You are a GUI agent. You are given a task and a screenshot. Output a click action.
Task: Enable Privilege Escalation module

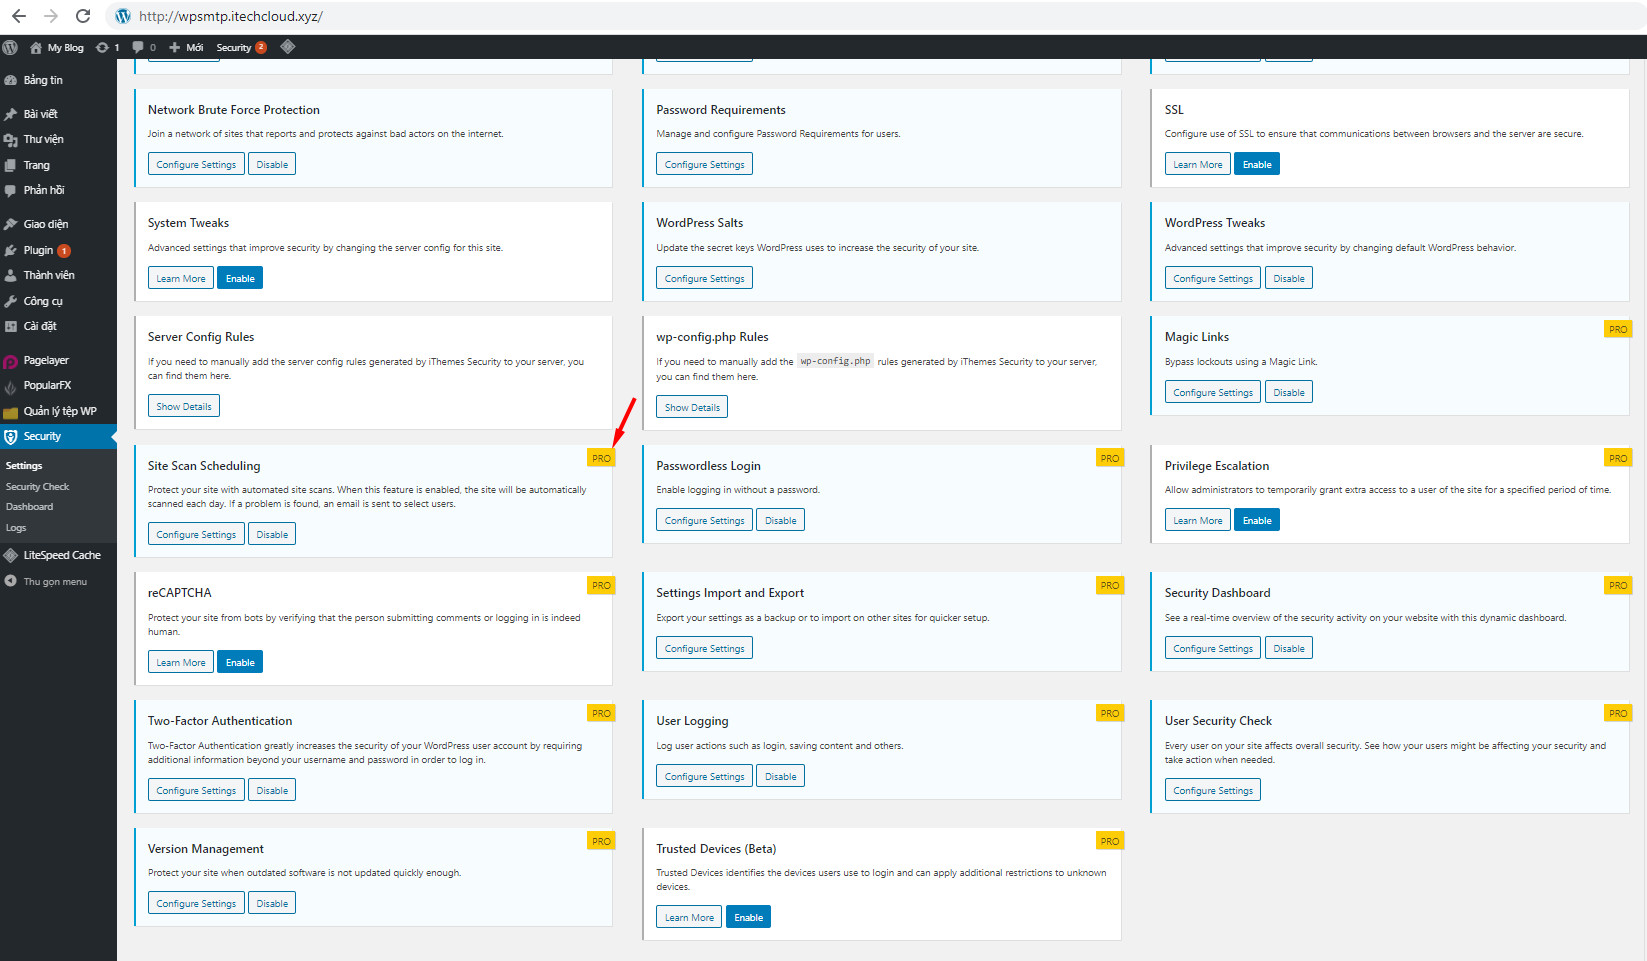(1257, 520)
